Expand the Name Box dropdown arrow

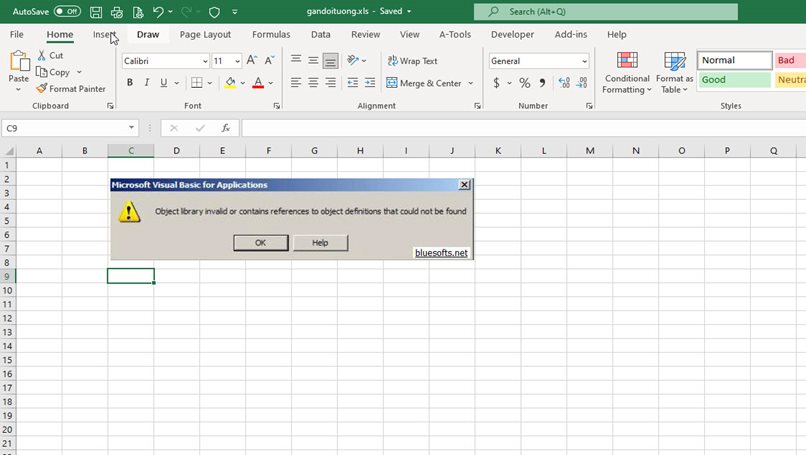[x=132, y=128]
